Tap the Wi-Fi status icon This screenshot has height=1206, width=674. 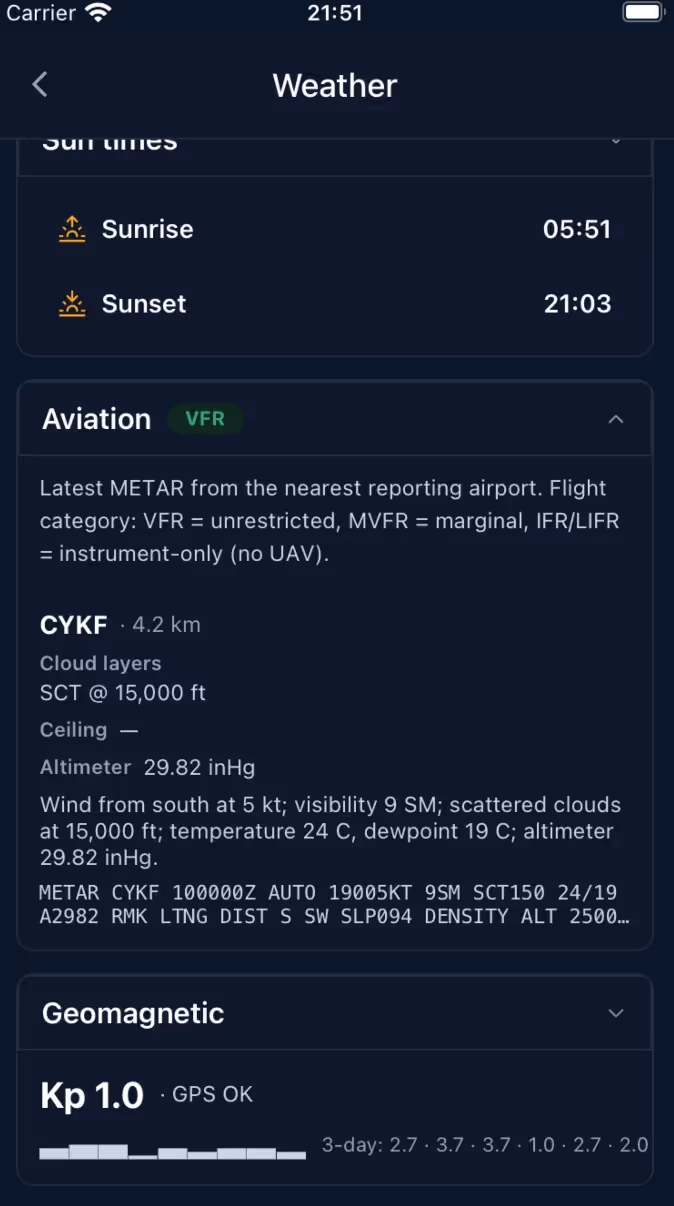98,13
